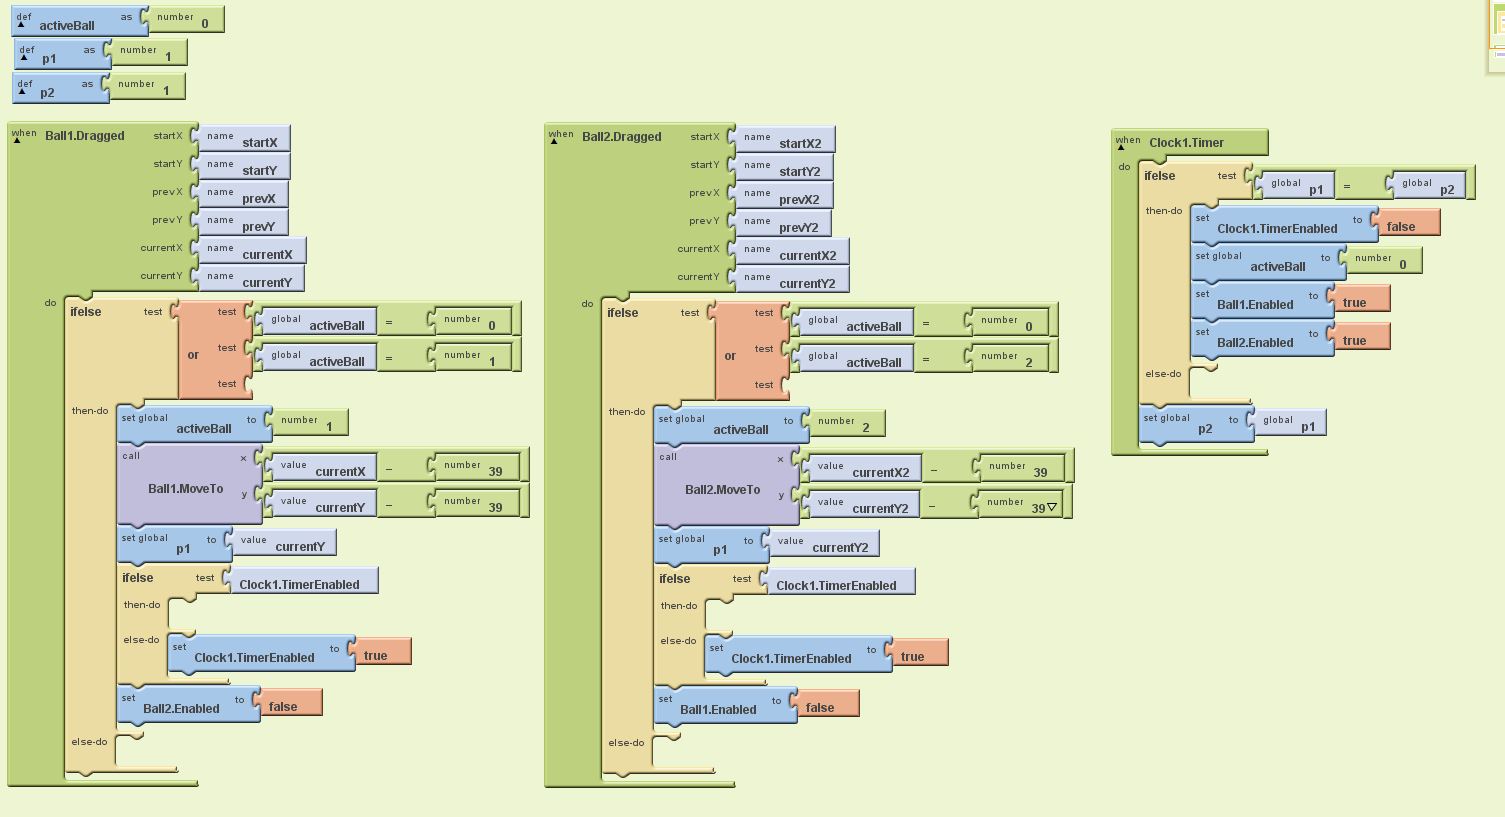1505x817 pixels.
Task: Select value currentY2 block attached to set global p1
Action: [x=821, y=544]
